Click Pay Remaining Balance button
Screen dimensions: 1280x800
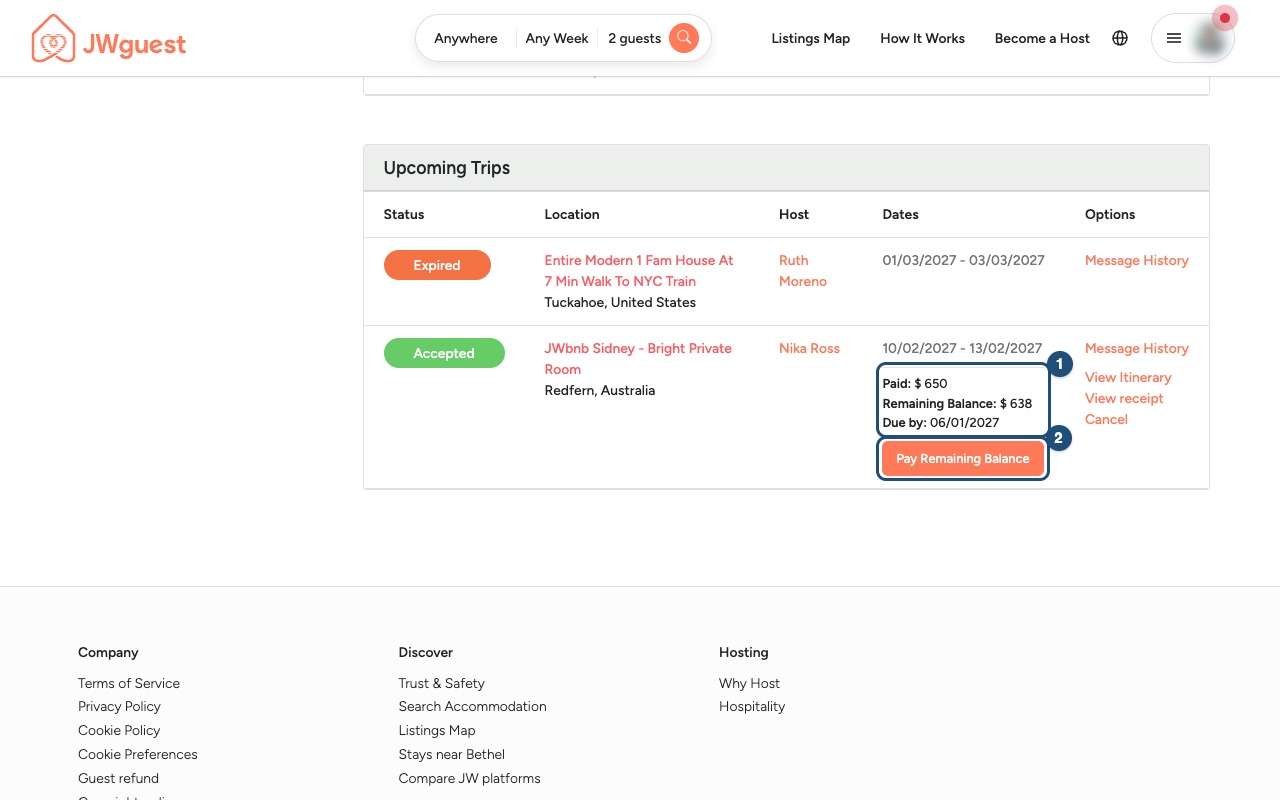963,459
